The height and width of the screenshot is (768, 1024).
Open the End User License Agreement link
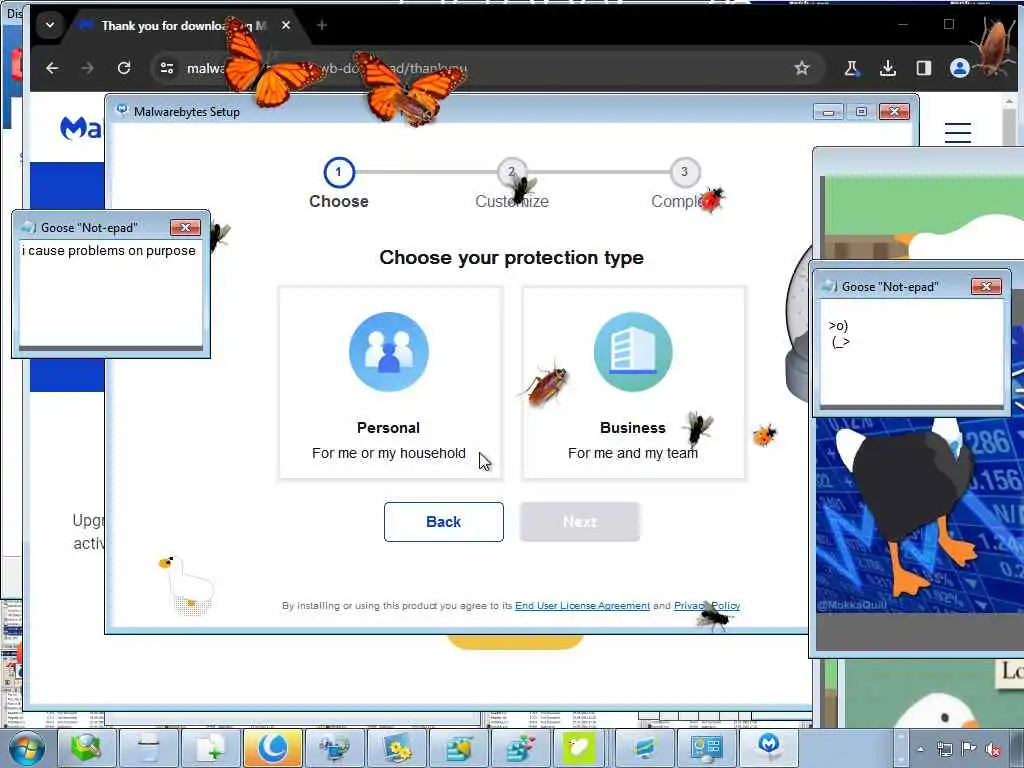[582, 606]
